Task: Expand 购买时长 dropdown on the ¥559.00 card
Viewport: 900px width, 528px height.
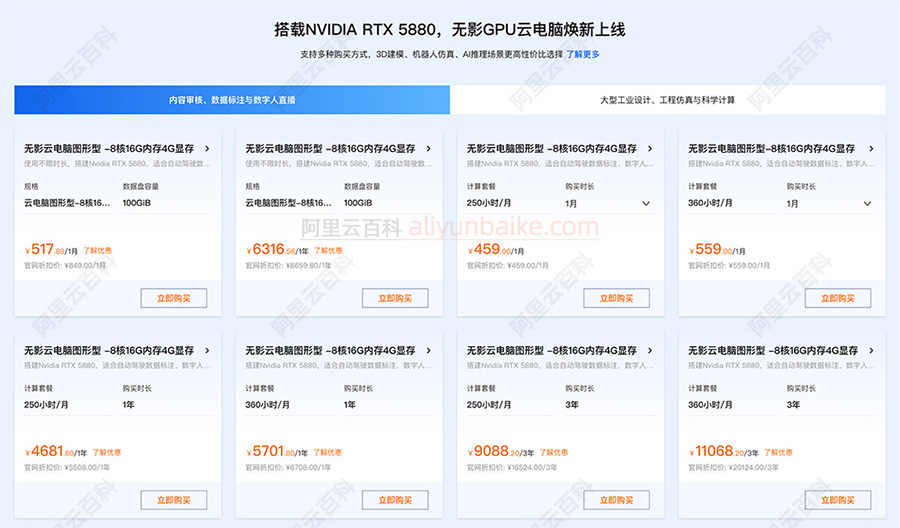Action: pyautogui.click(x=829, y=203)
